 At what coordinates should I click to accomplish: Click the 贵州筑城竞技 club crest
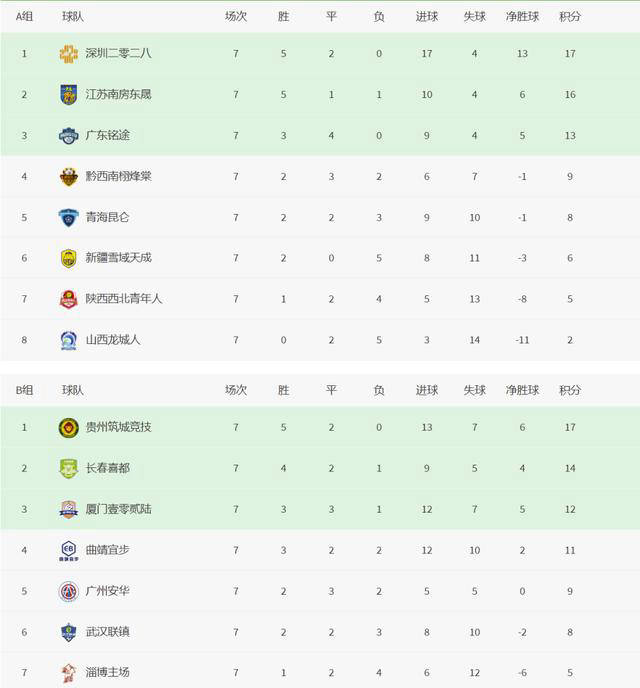pyautogui.click(x=68, y=428)
